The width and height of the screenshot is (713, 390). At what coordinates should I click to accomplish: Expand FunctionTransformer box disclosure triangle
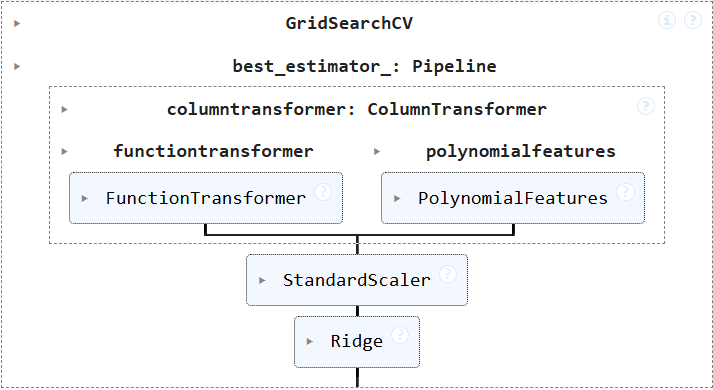coord(85,198)
